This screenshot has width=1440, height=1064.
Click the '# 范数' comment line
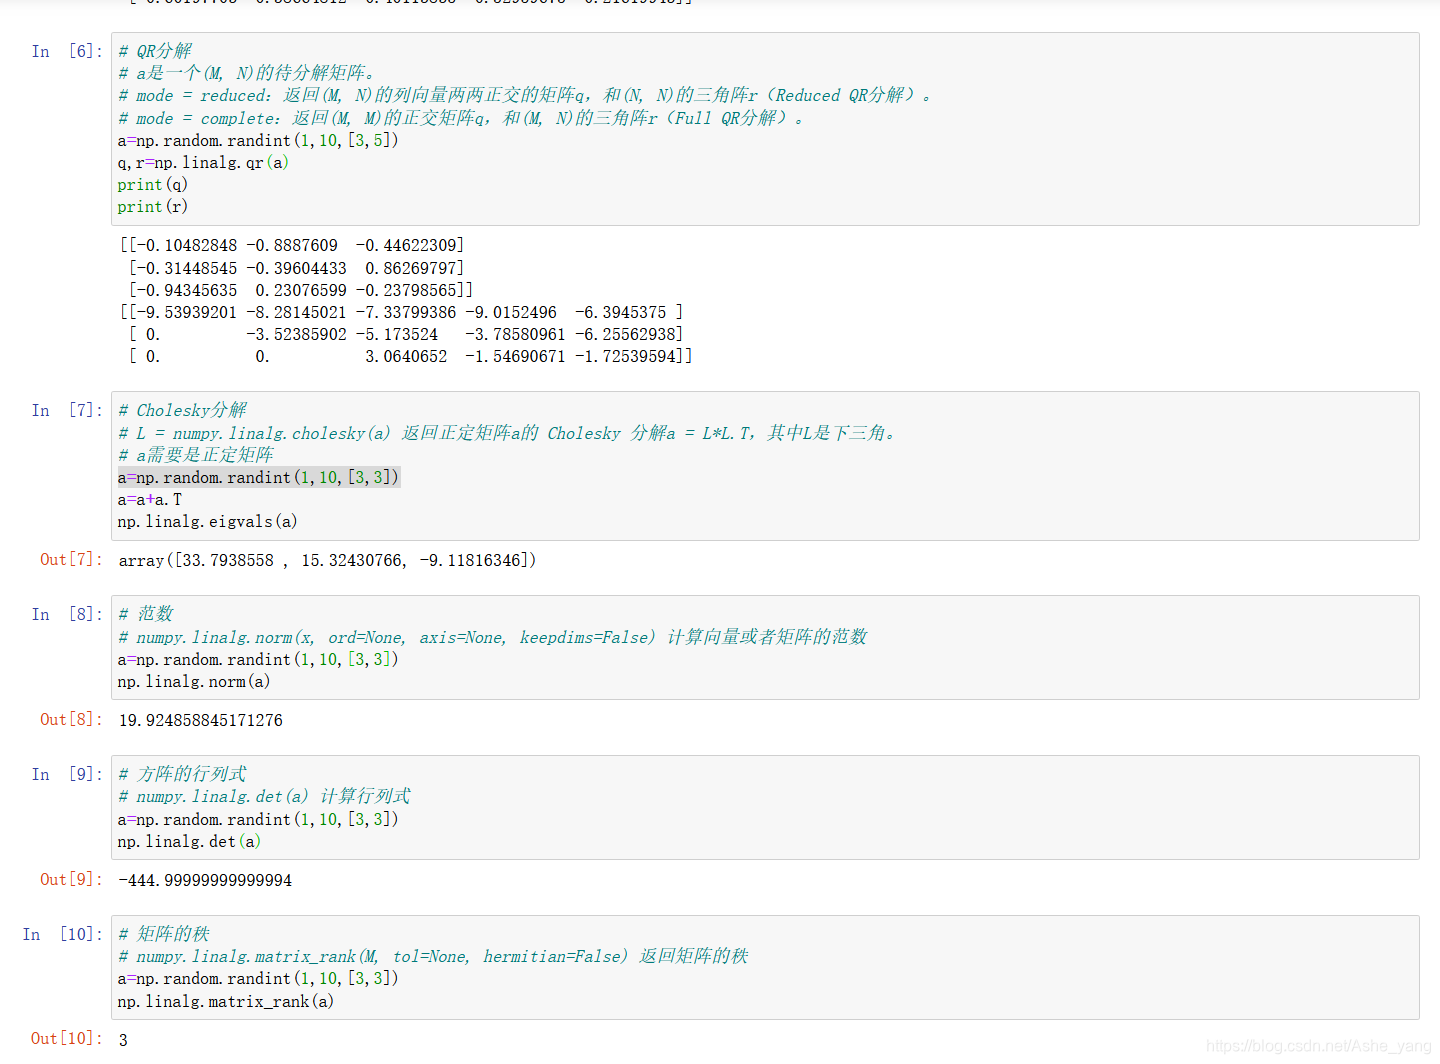(146, 613)
